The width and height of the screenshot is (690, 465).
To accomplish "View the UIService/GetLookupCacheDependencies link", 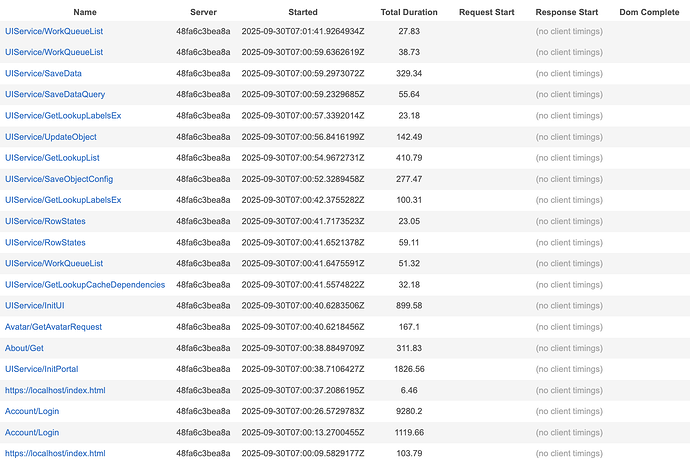I will coord(85,285).
